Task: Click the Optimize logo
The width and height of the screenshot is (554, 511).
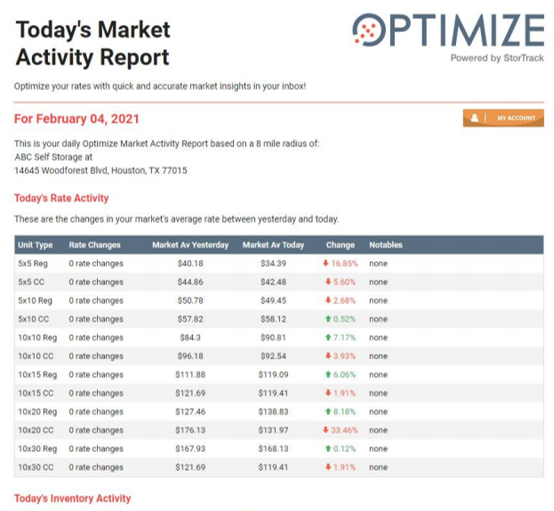Action: 448,30
